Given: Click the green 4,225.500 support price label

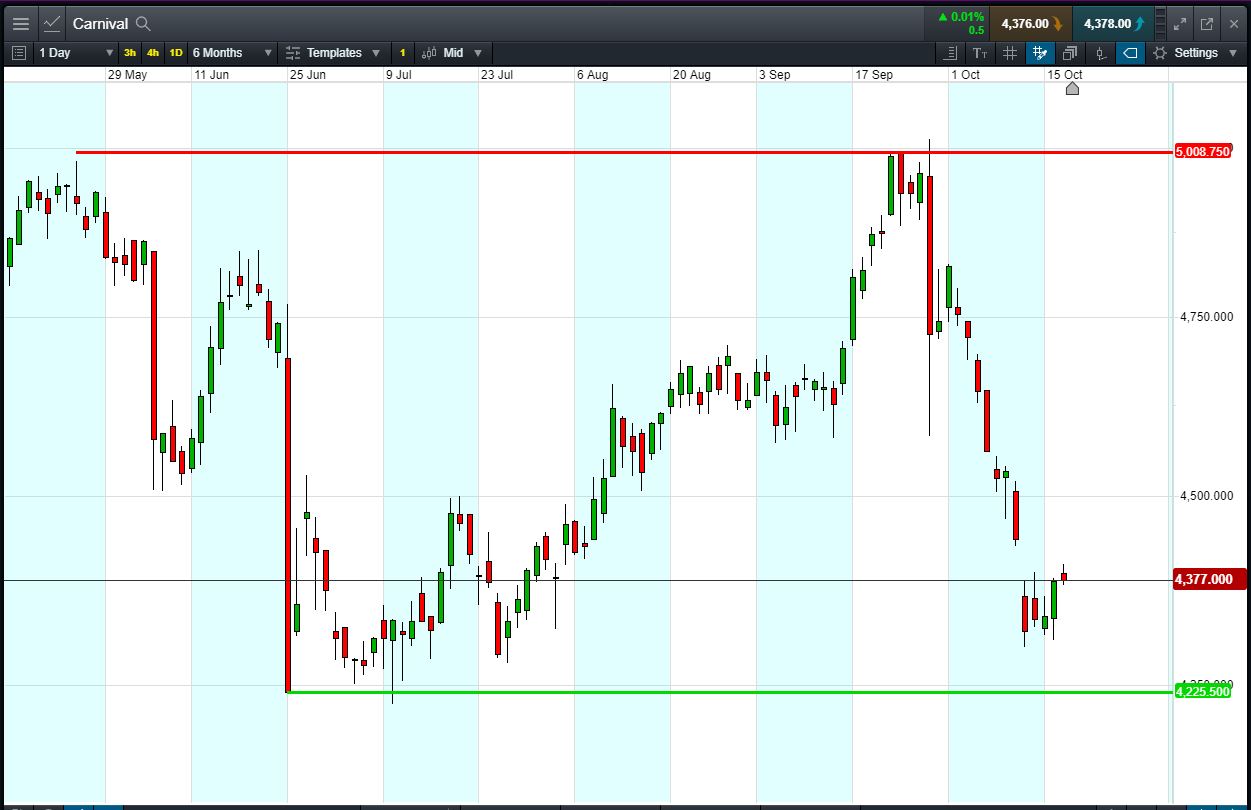Looking at the screenshot, I should point(1203,691).
